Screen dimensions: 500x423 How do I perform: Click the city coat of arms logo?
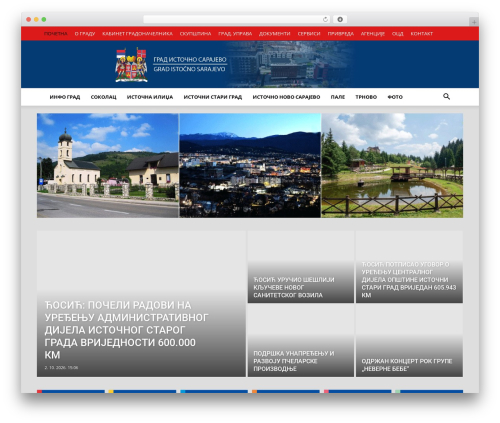(131, 65)
